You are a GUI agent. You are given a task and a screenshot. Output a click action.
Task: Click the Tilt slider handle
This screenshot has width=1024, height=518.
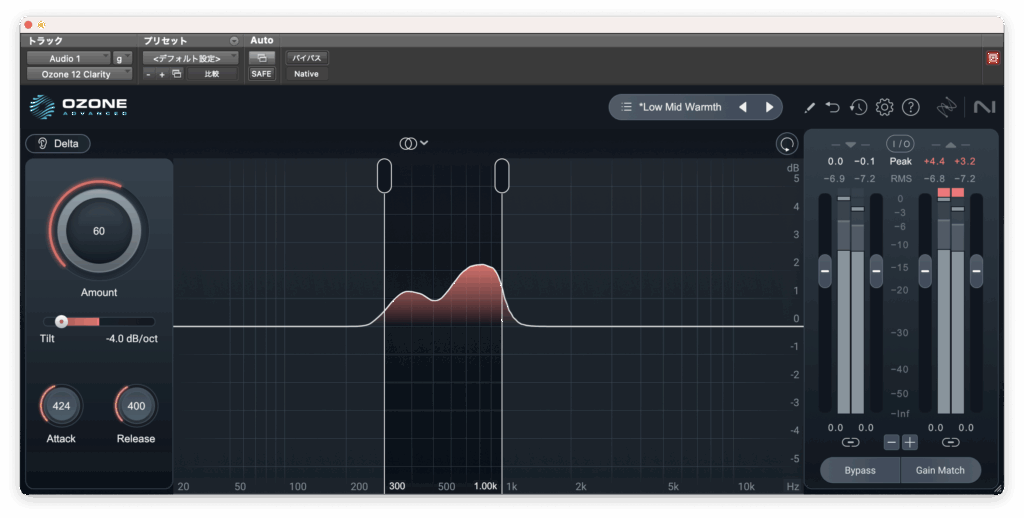(x=61, y=321)
